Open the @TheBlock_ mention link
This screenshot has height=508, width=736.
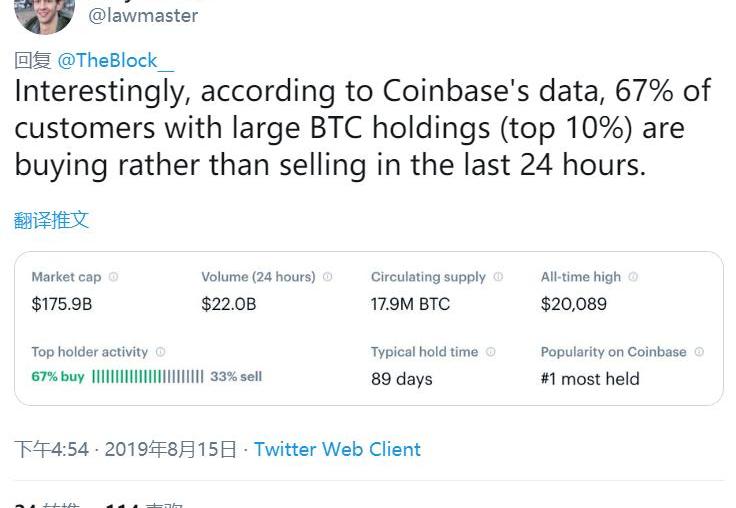click(116, 61)
